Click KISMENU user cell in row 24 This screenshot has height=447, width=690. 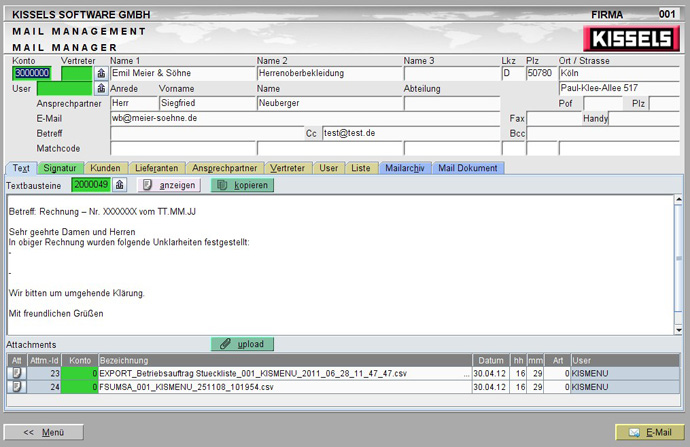coord(625,387)
